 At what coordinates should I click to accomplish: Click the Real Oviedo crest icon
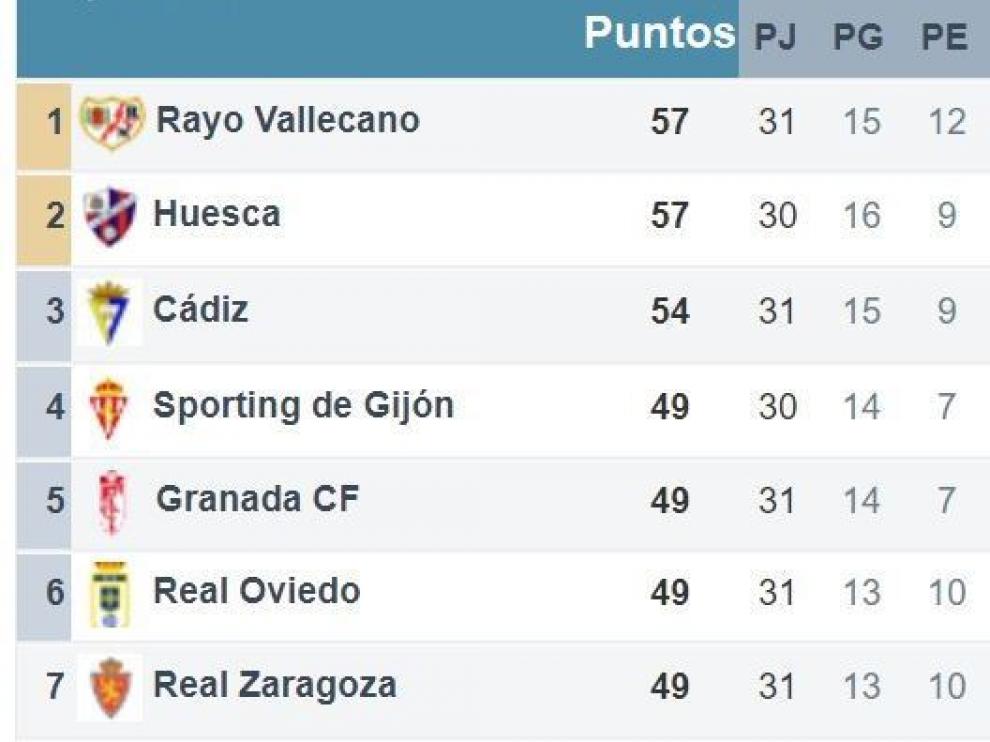point(110,595)
